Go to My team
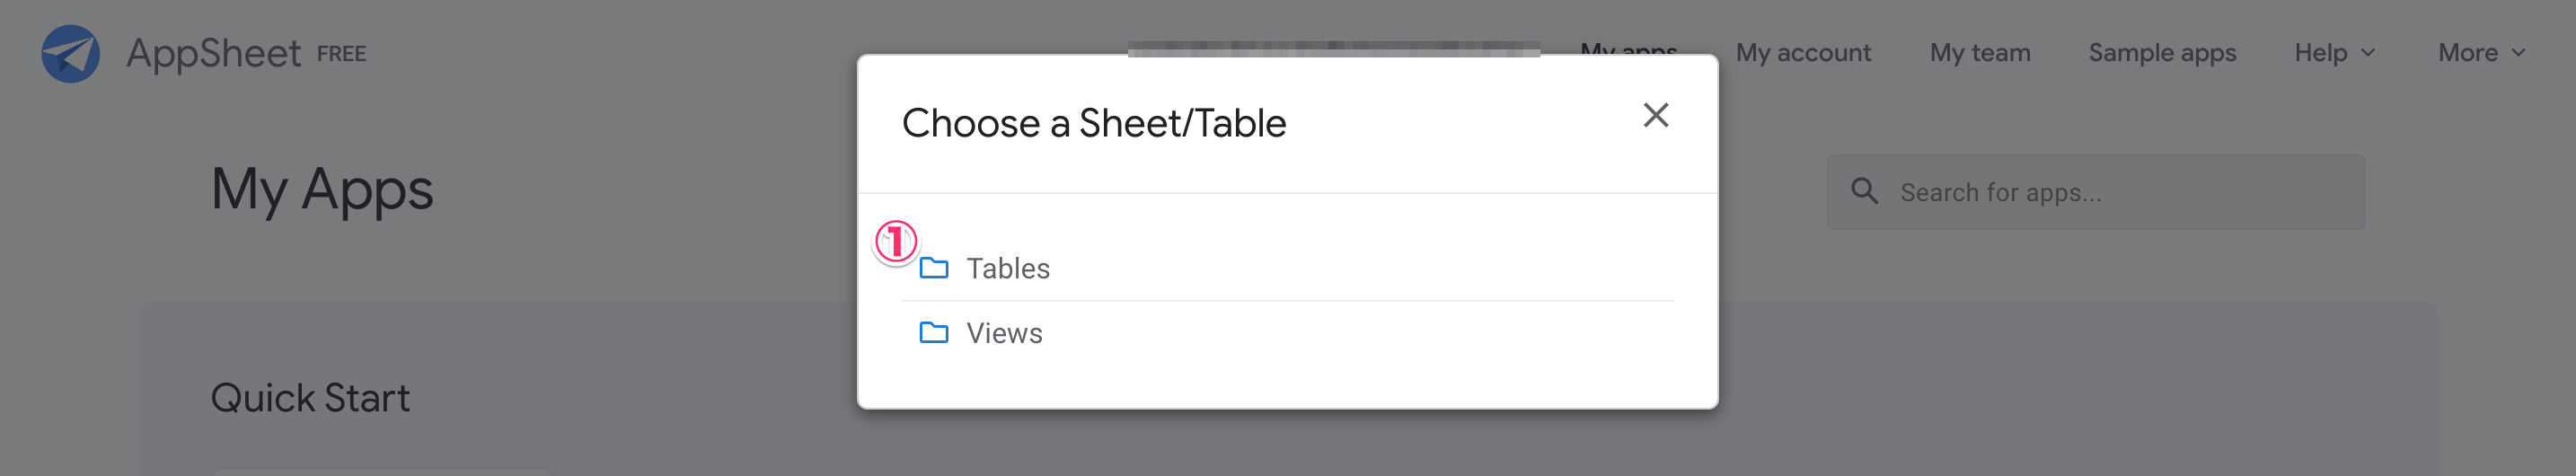 [1979, 53]
